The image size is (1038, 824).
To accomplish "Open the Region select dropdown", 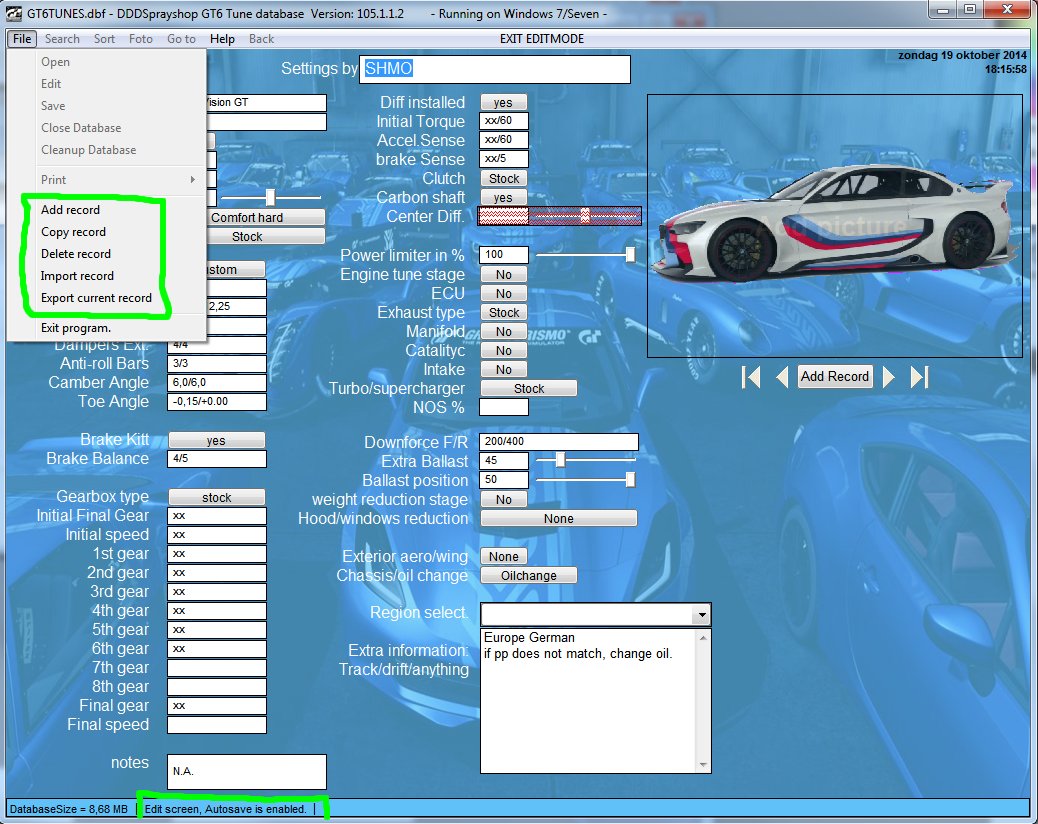I will click(x=702, y=616).
